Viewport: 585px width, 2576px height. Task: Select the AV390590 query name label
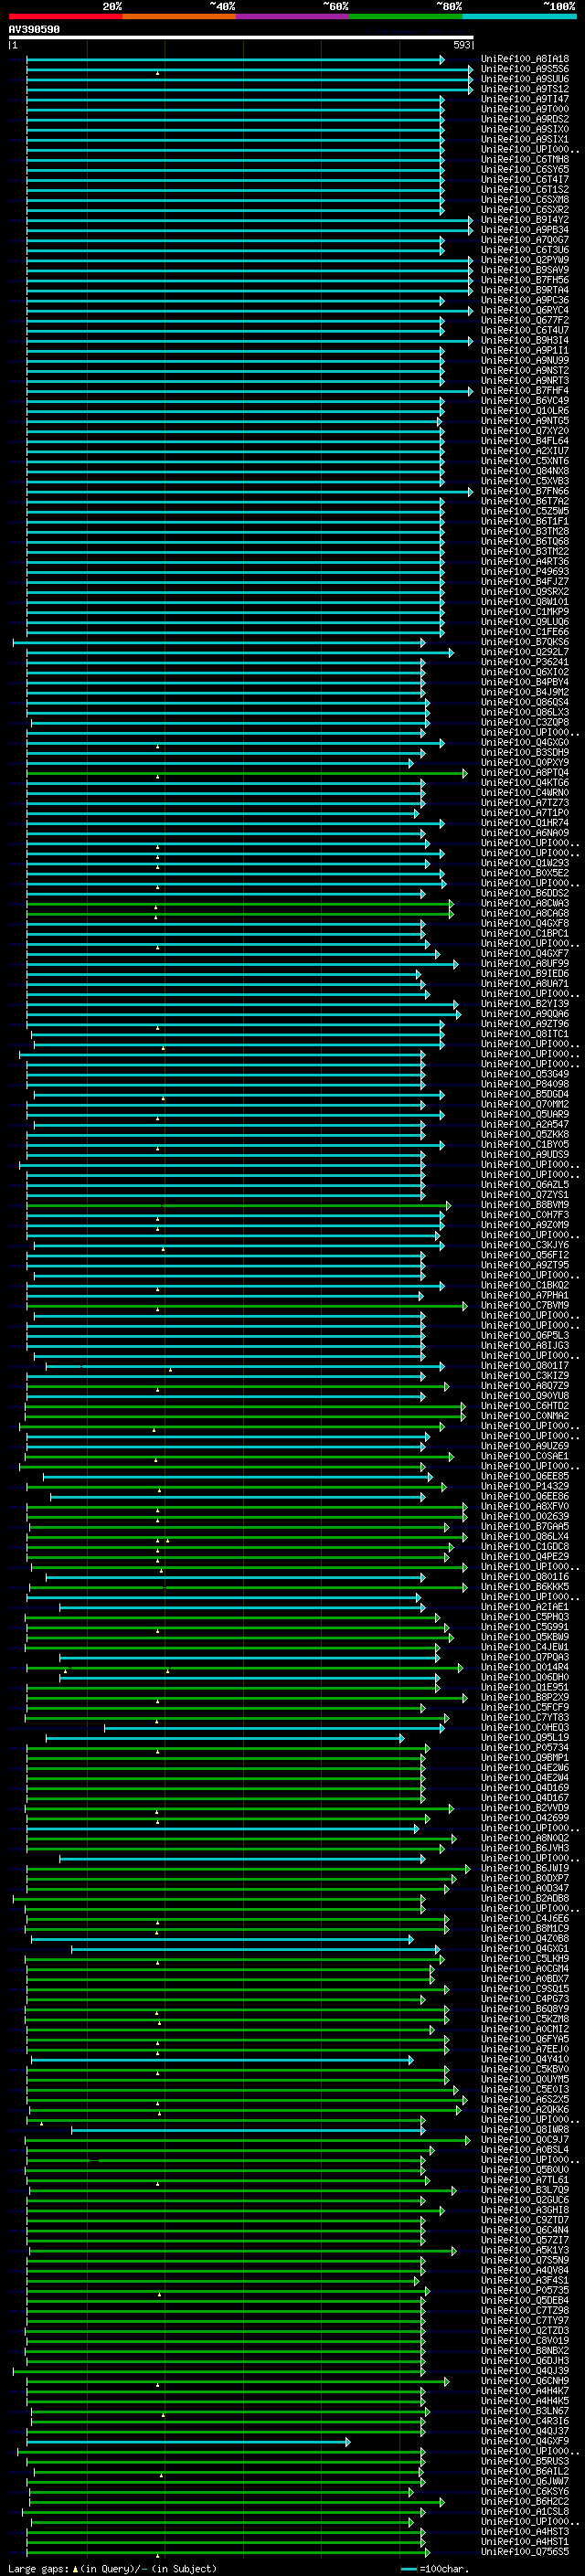pyautogui.click(x=34, y=30)
